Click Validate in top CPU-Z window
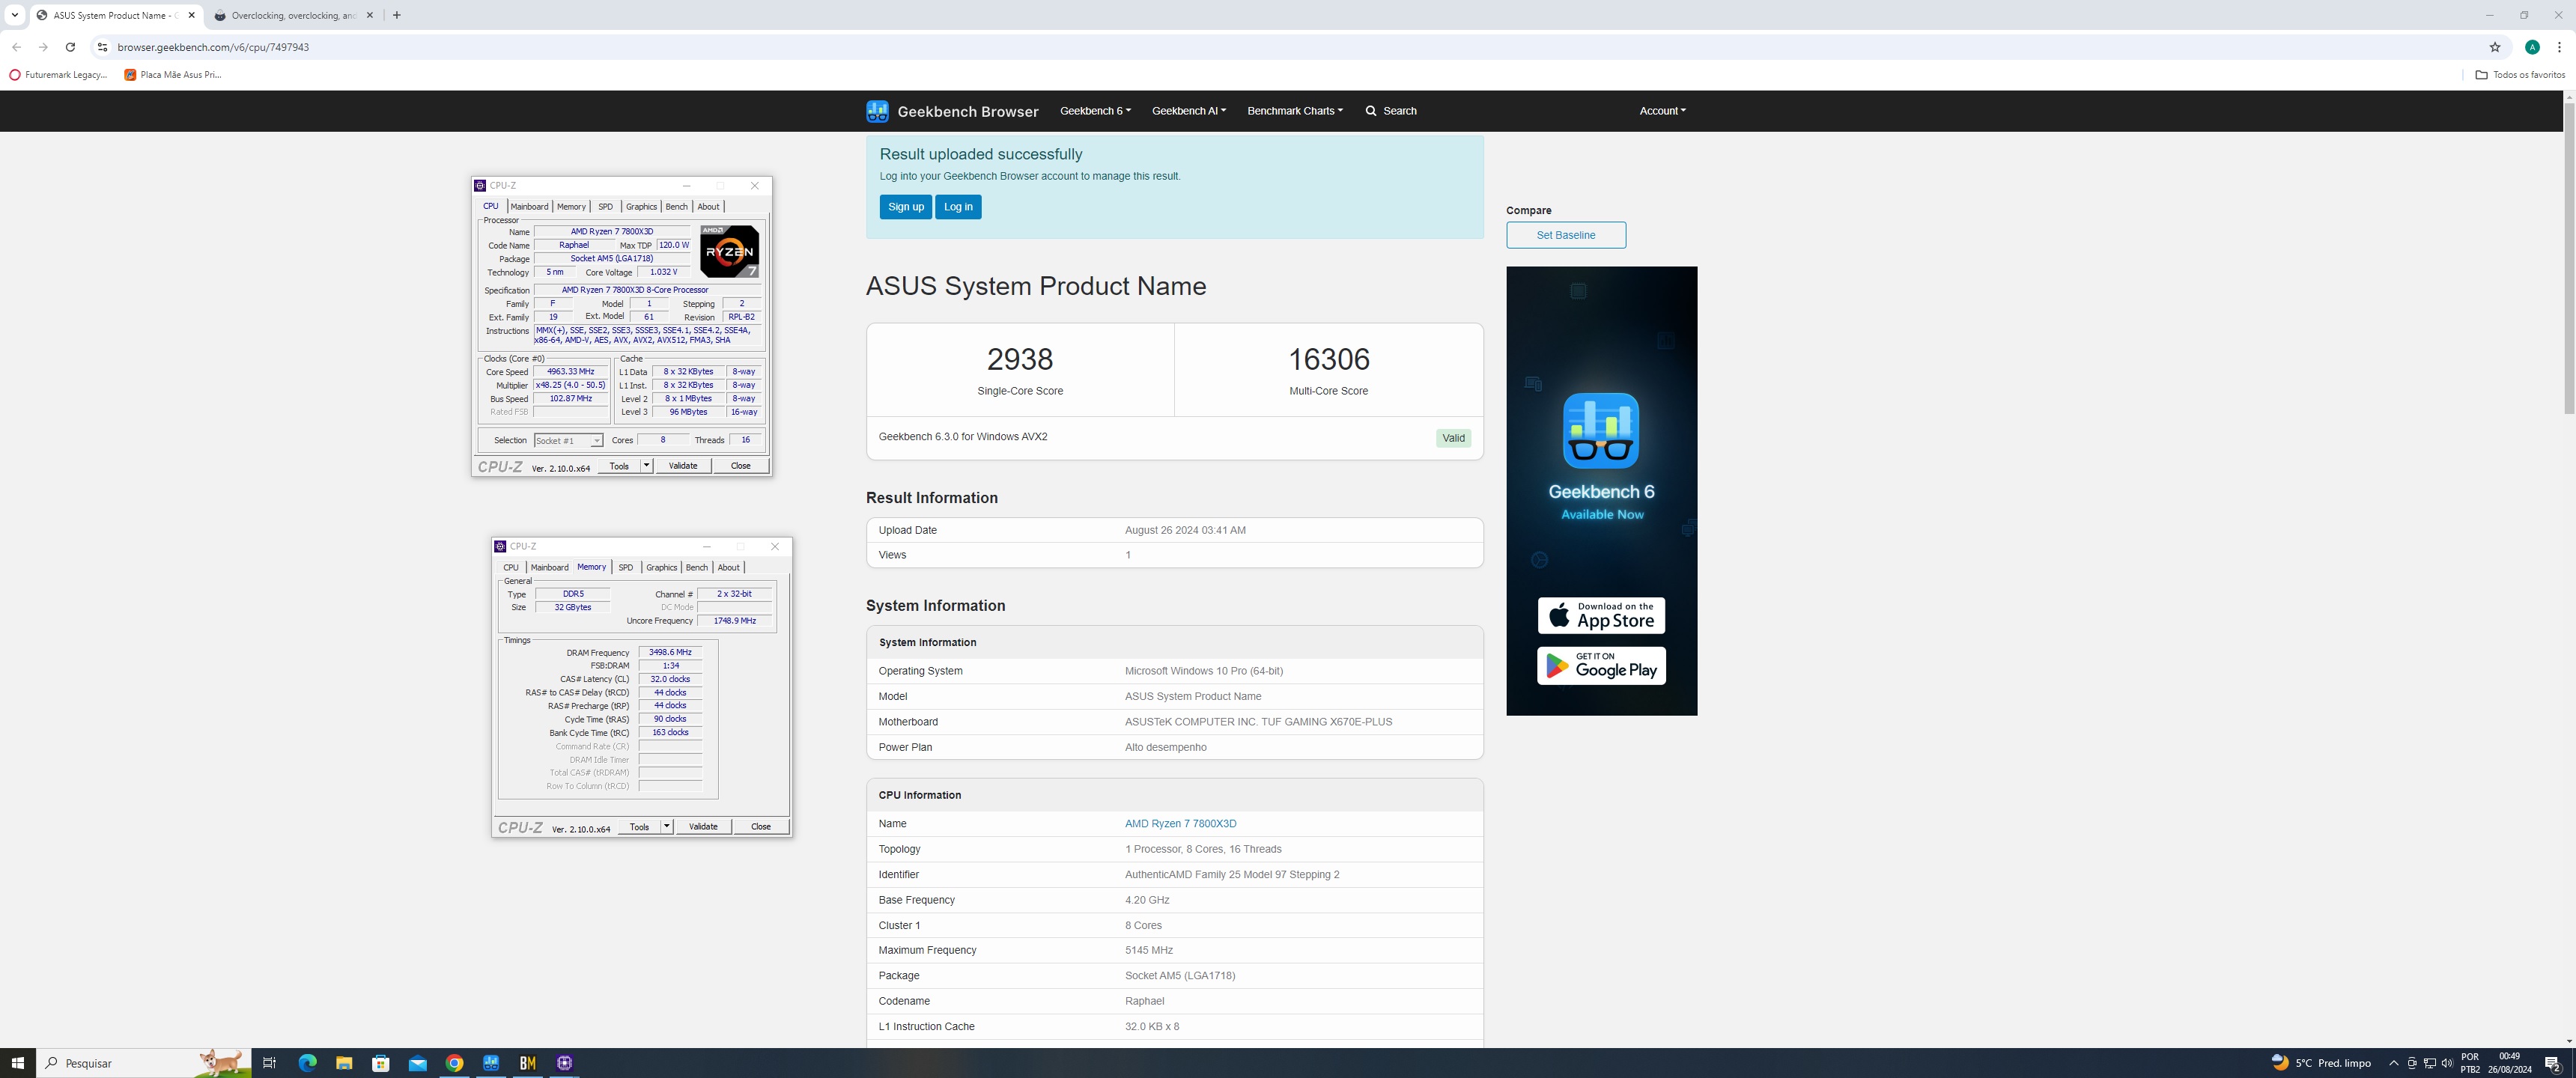The width and height of the screenshot is (2576, 1078). (x=683, y=466)
